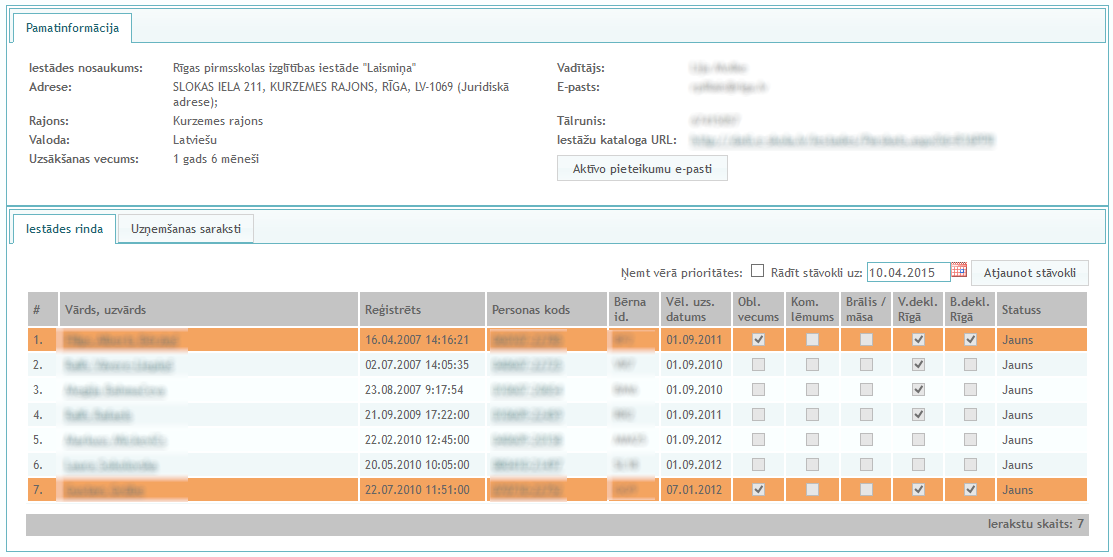Open the 'Iestāžu kataloga URL' link
Screen dimensions: 1113x557
843,141
